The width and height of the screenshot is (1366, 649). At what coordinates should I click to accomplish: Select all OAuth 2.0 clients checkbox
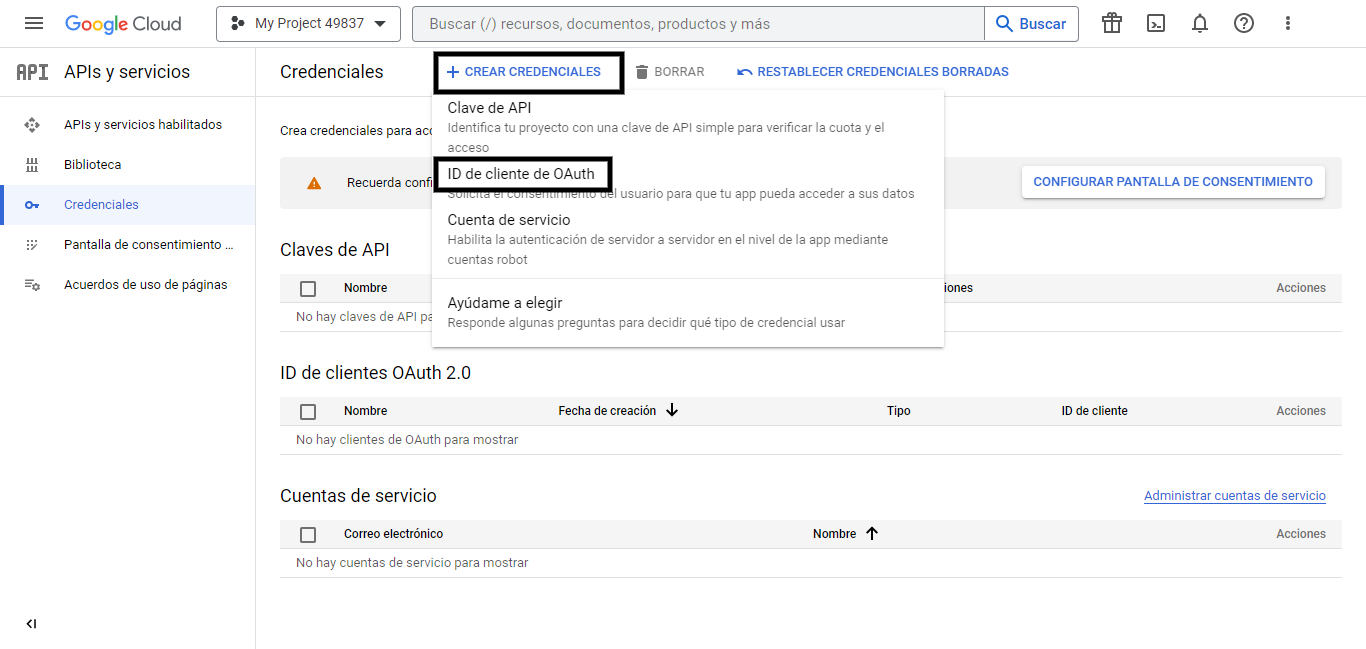(308, 411)
